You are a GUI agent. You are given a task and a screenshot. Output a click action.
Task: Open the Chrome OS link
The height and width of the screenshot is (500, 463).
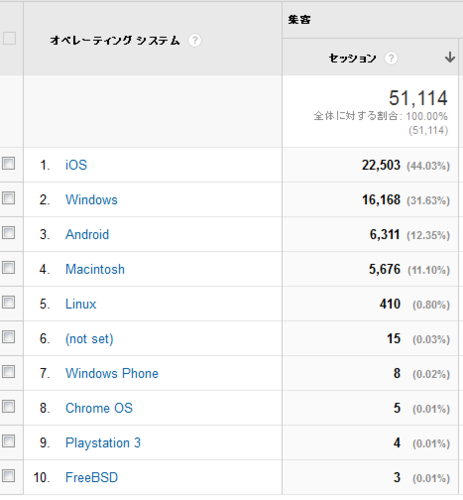[99, 408]
